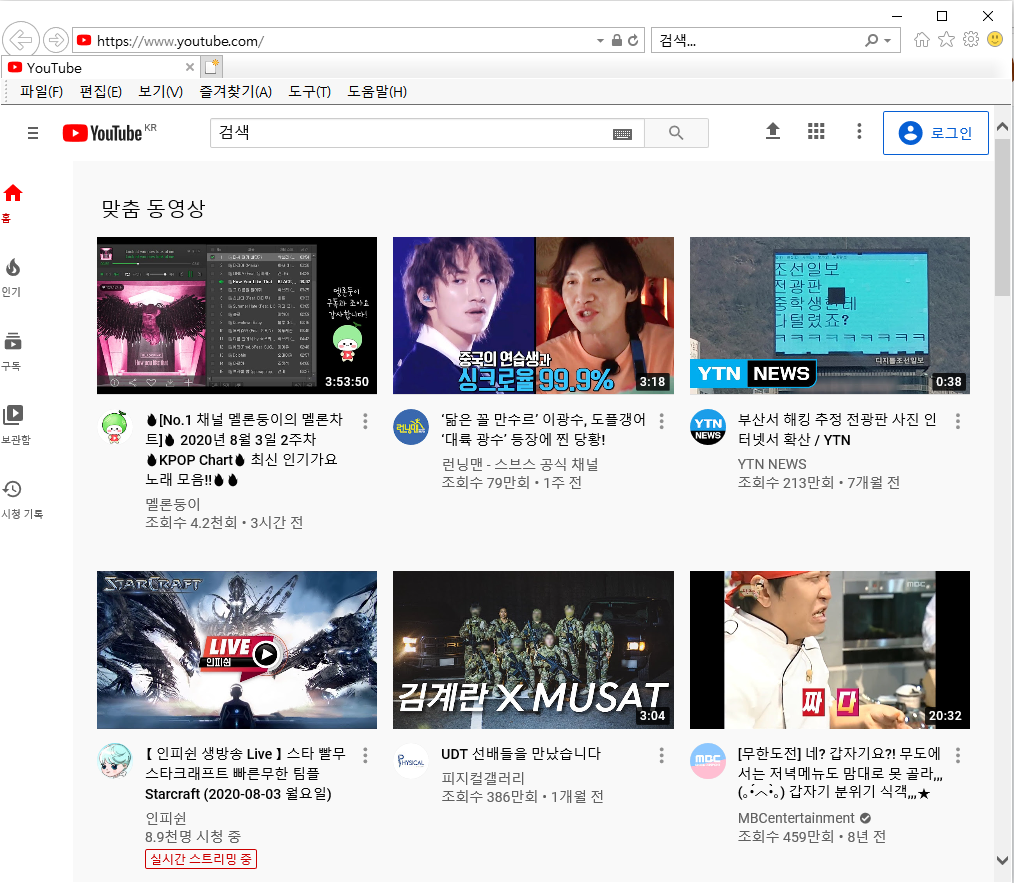Click the browser refresh icon
Viewport: 1014px width, 883px height.
click(x=633, y=41)
